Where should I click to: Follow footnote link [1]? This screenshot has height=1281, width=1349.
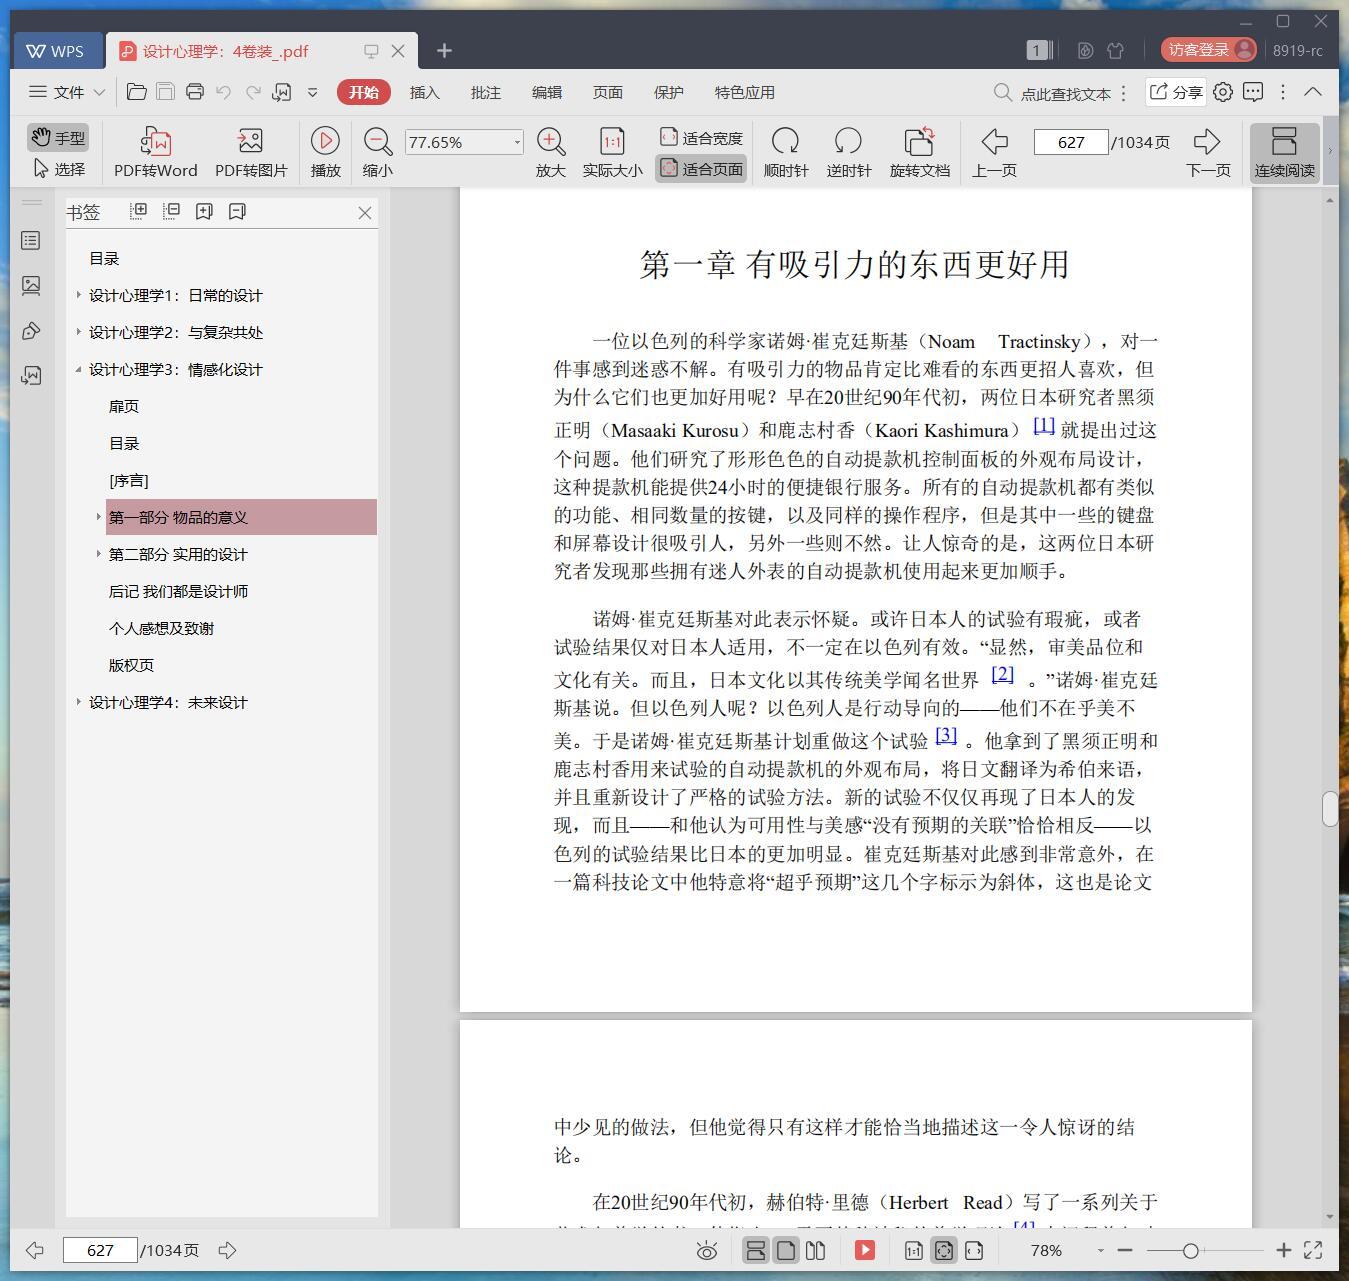point(1043,425)
